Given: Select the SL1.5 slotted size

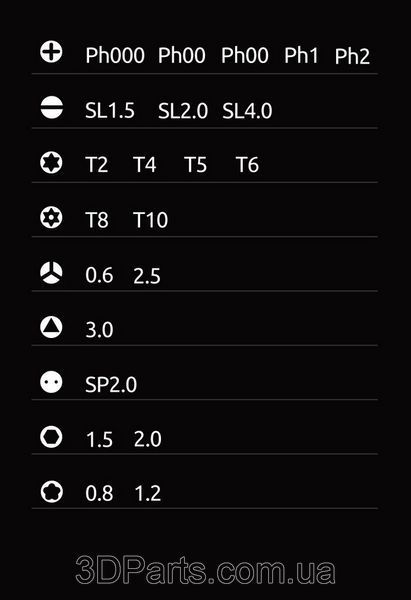Looking at the screenshot, I should [110, 111].
